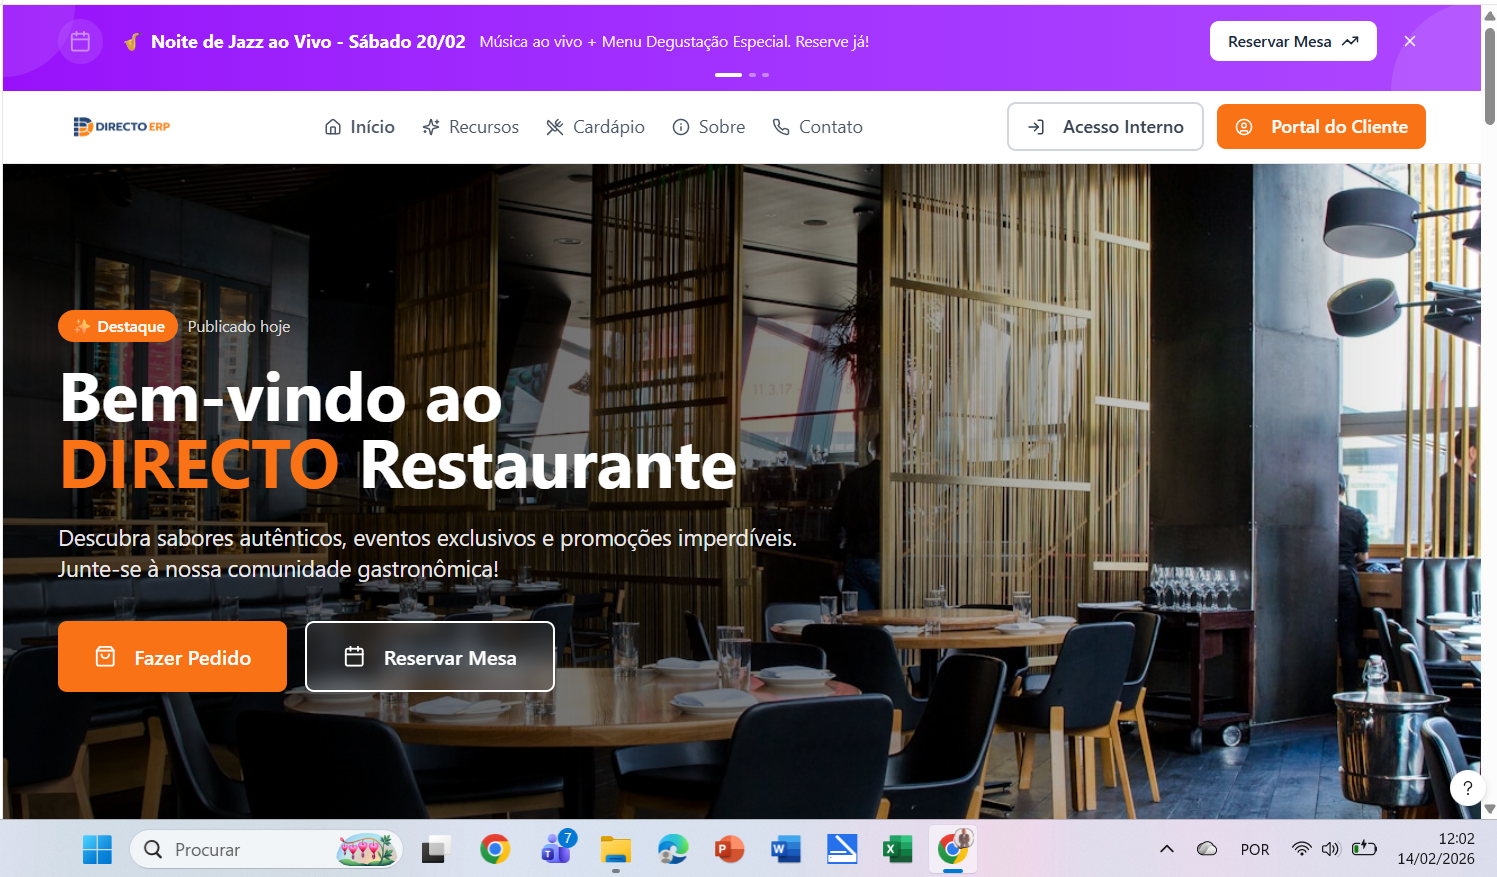The width and height of the screenshot is (1497, 877).
Task: Open the Acesso Interno link
Action: click(x=1105, y=126)
